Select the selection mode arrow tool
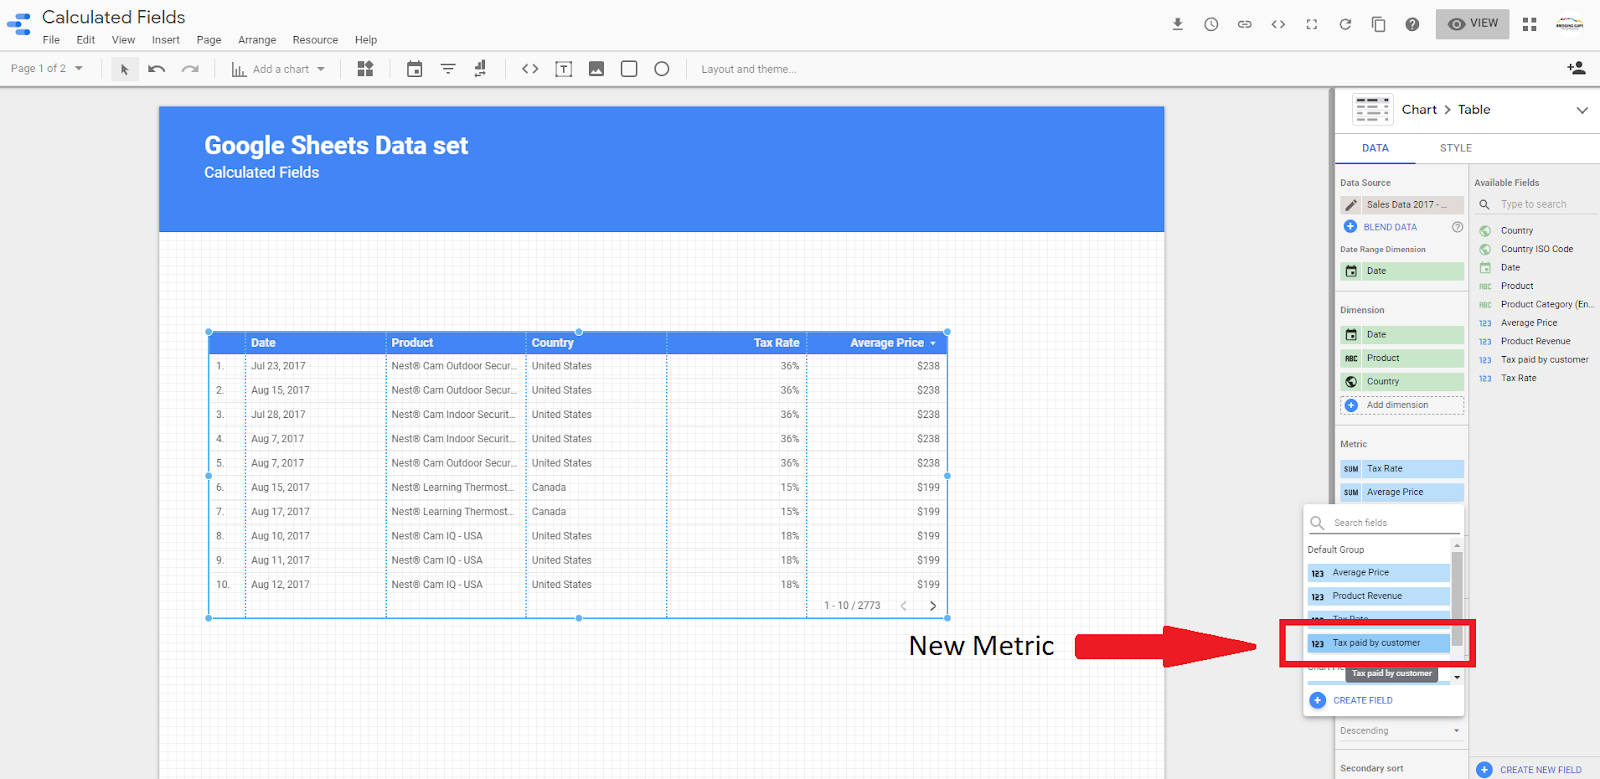This screenshot has height=779, width=1600. tap(124, 69)
